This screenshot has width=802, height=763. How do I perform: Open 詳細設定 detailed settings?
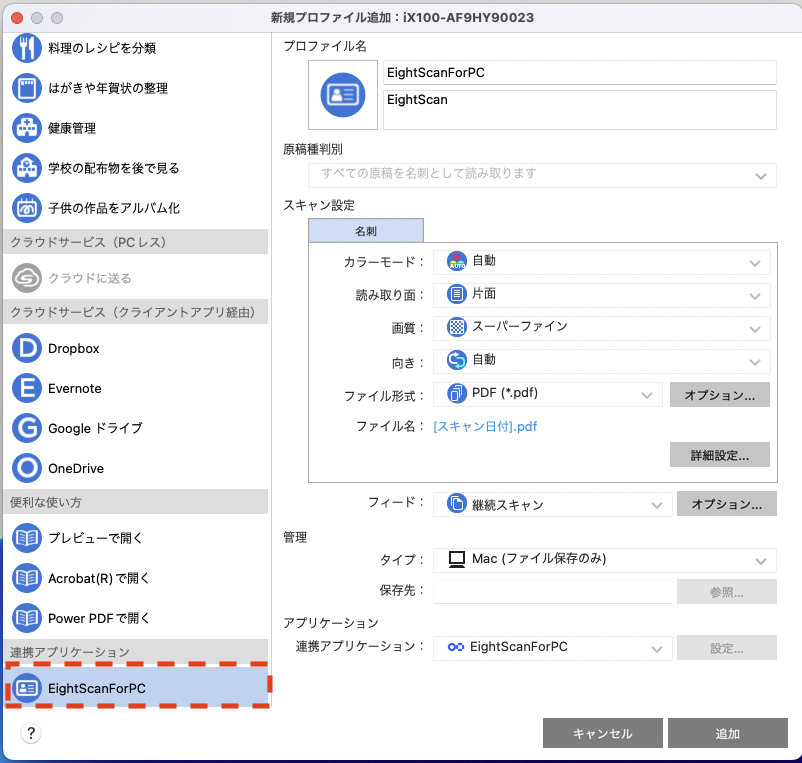pos(720,455)
